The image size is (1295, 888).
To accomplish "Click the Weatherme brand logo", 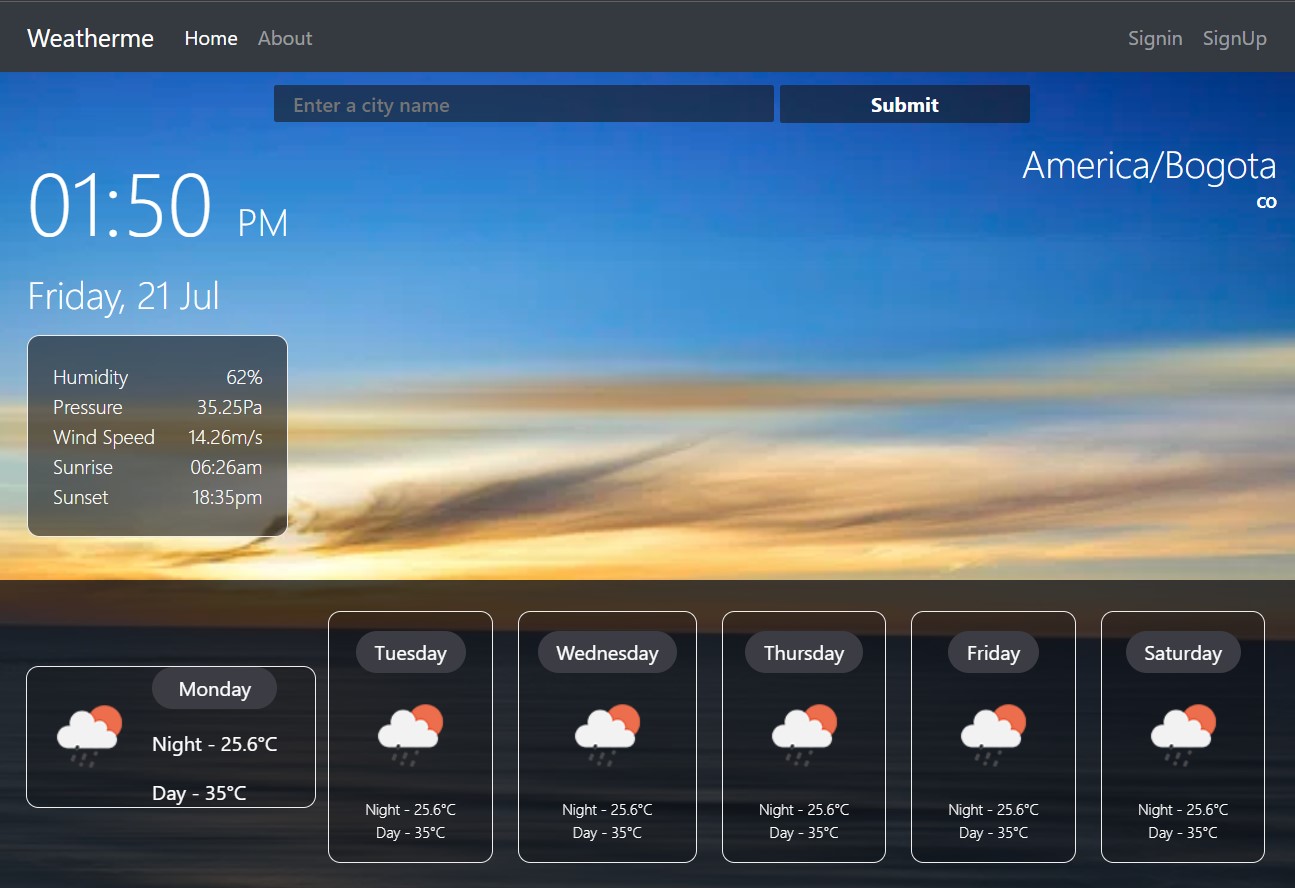I will [90, 38].
